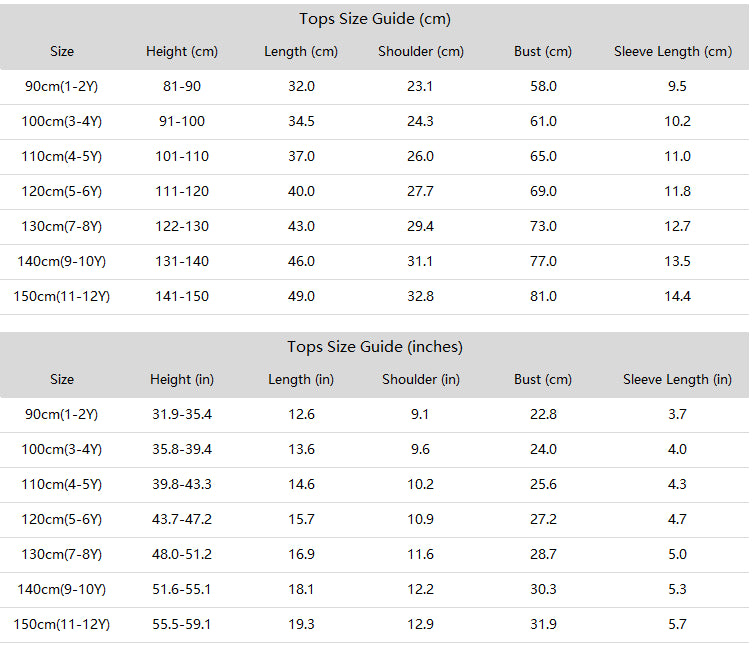The width and height of the screenshot is (752, 648).
Task: Select the 120cm(5-6Y) row in inches table
Action: point(375,519)
